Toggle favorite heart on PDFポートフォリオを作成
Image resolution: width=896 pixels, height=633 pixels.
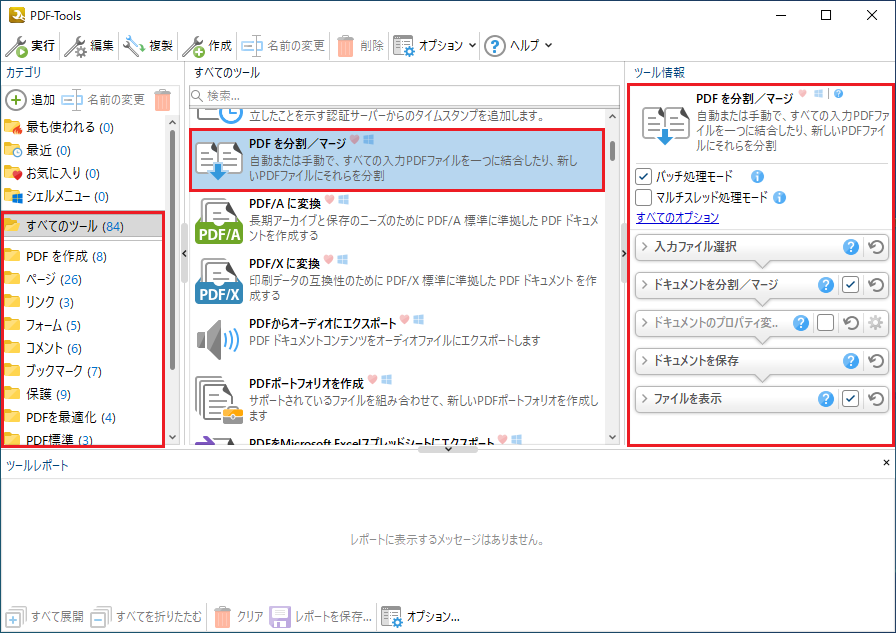click(x=373, y=380)
